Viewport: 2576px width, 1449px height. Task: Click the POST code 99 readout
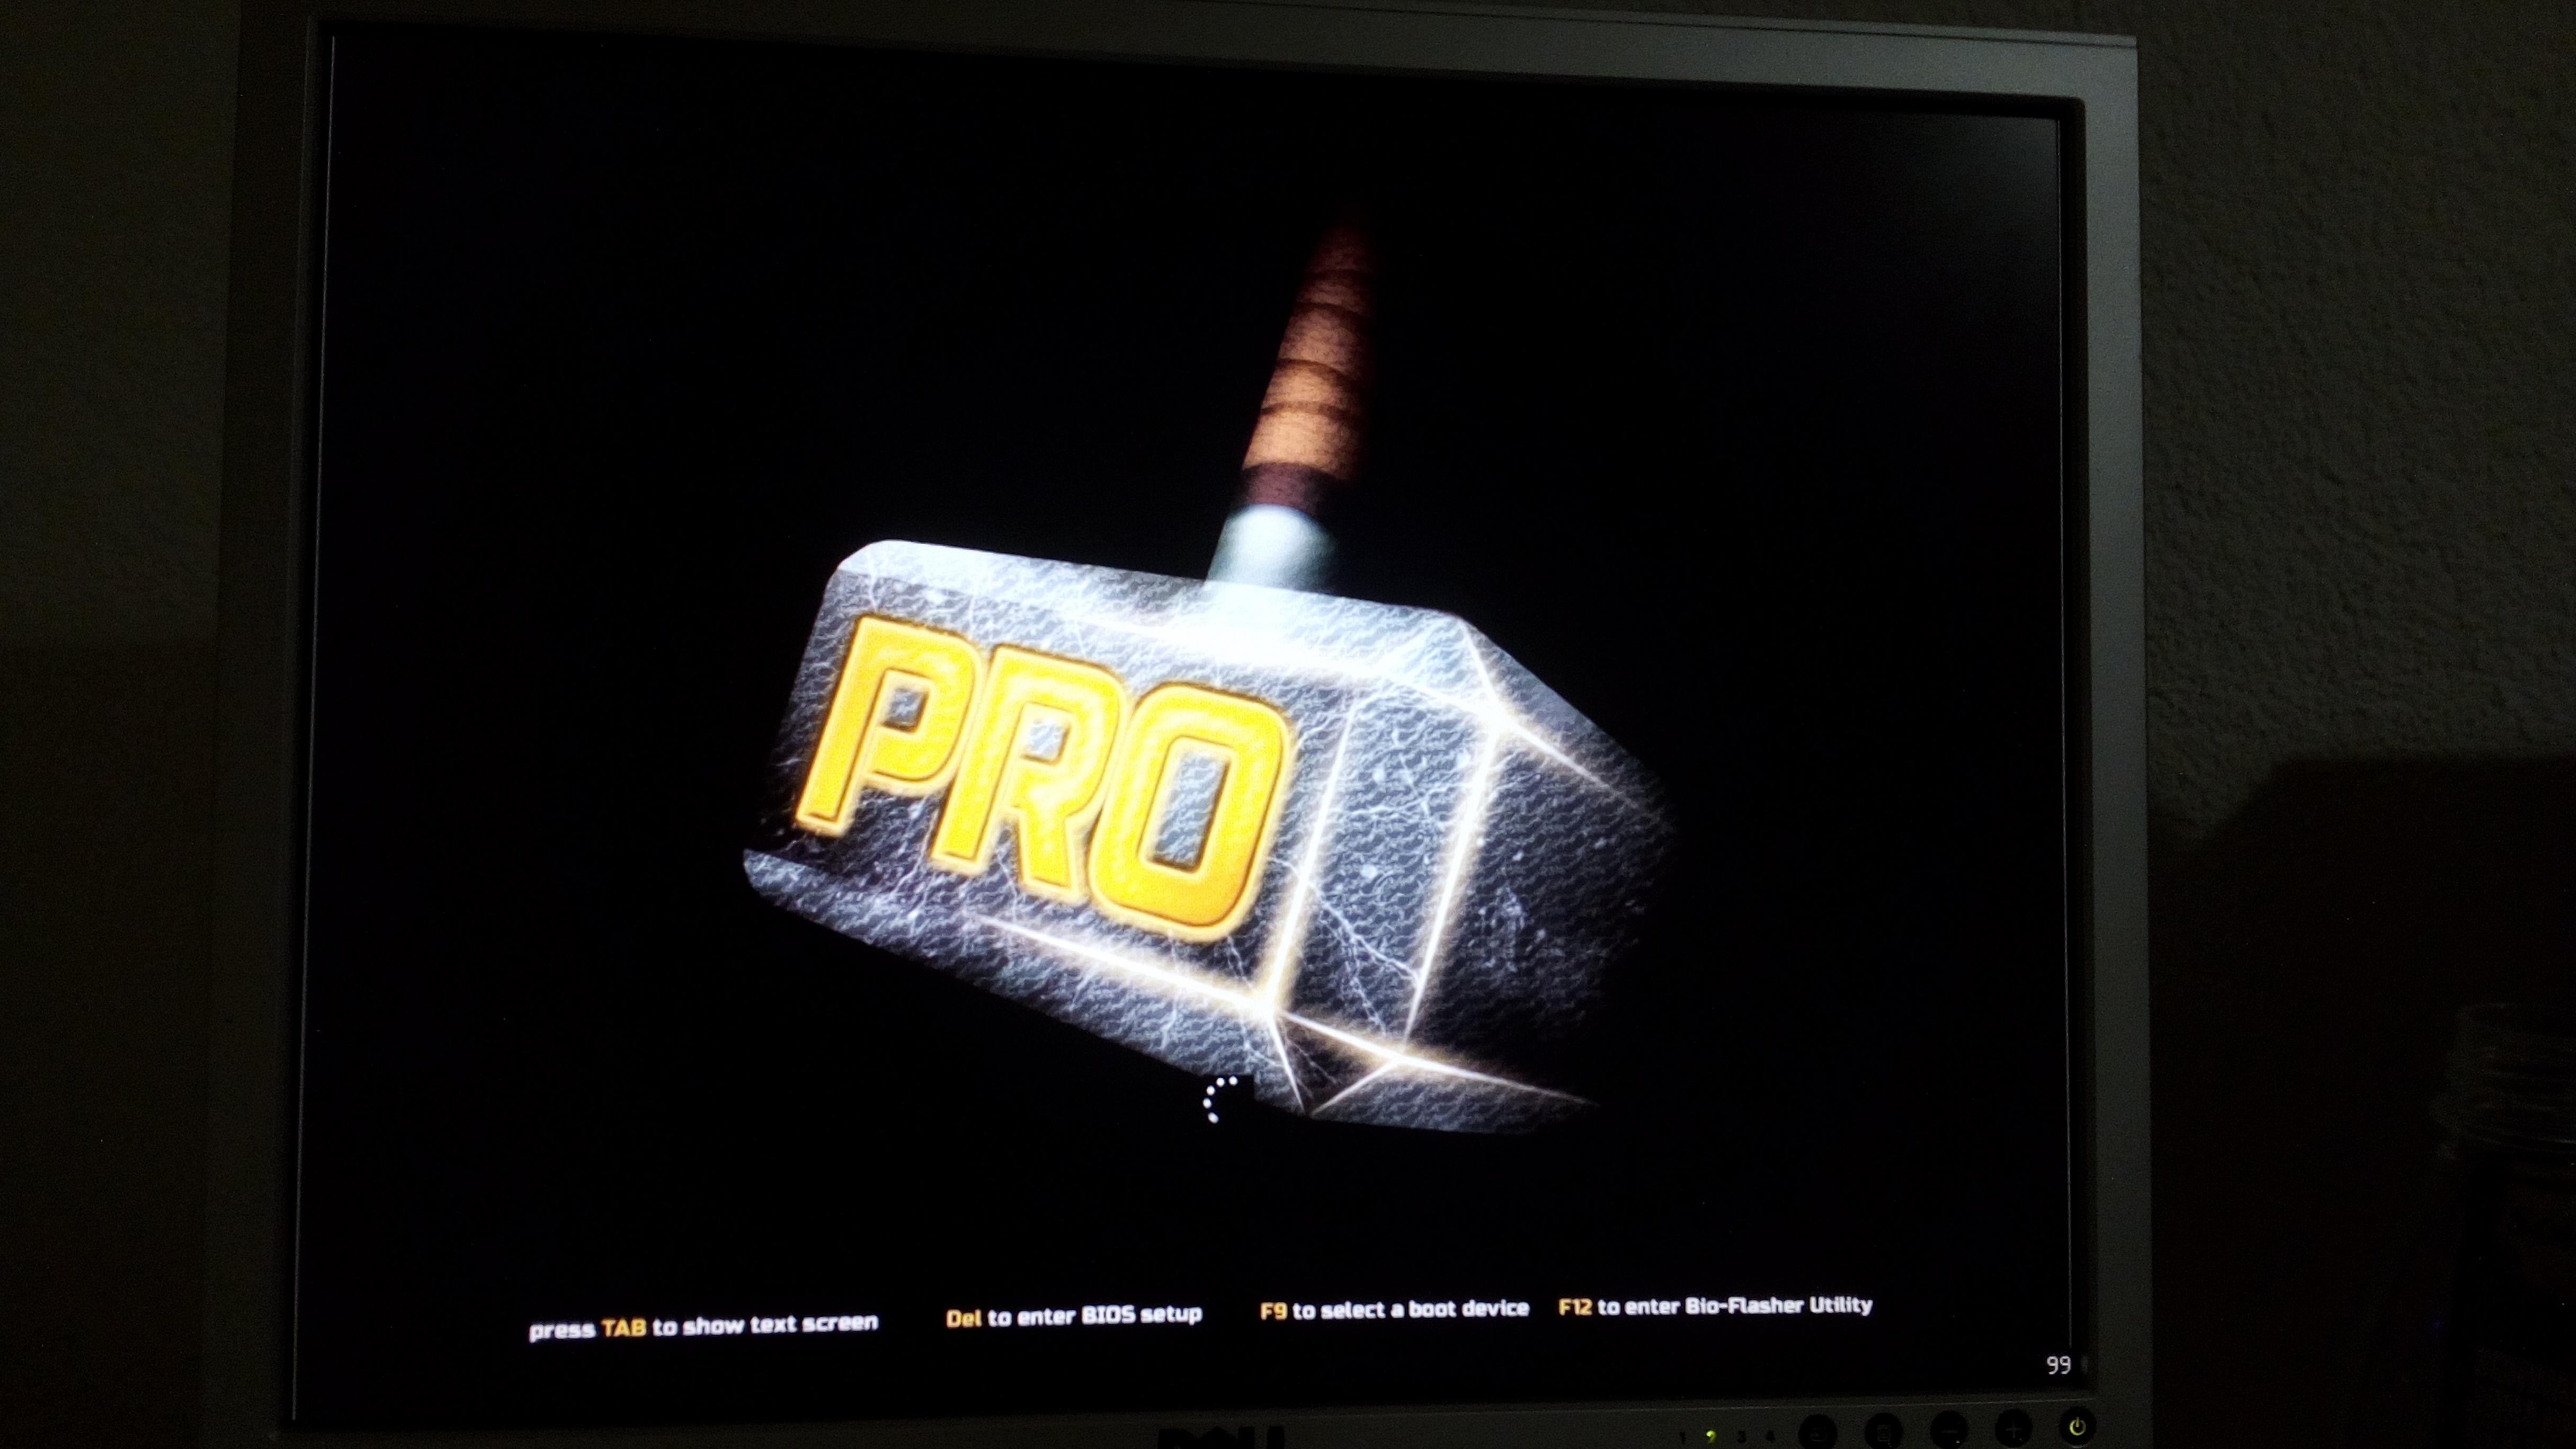click(x=2058, y=1365)
